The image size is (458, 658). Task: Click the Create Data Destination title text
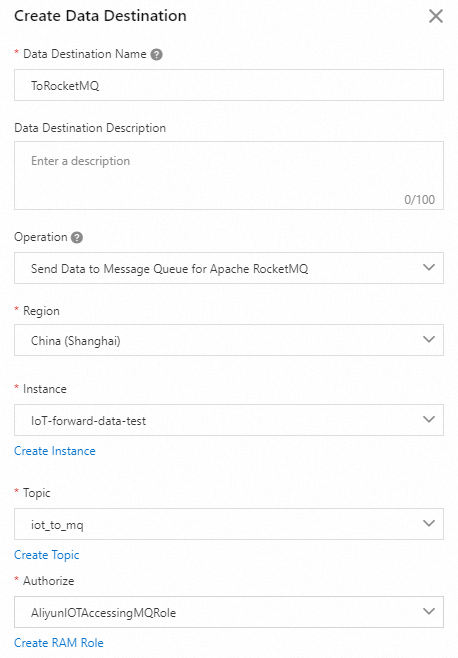[100, 16]
